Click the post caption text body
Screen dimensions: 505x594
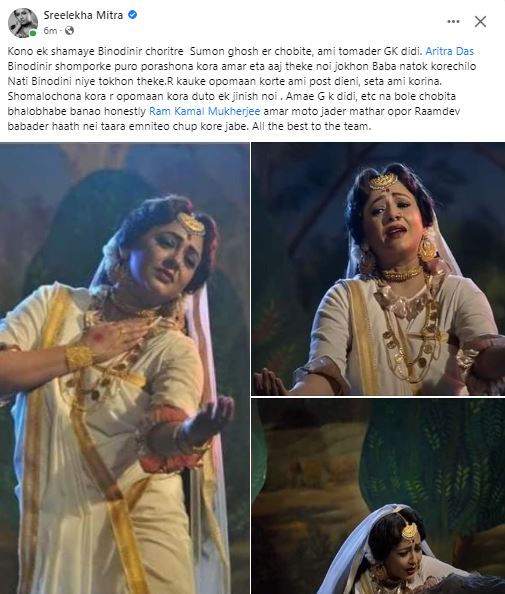[242, 89]
